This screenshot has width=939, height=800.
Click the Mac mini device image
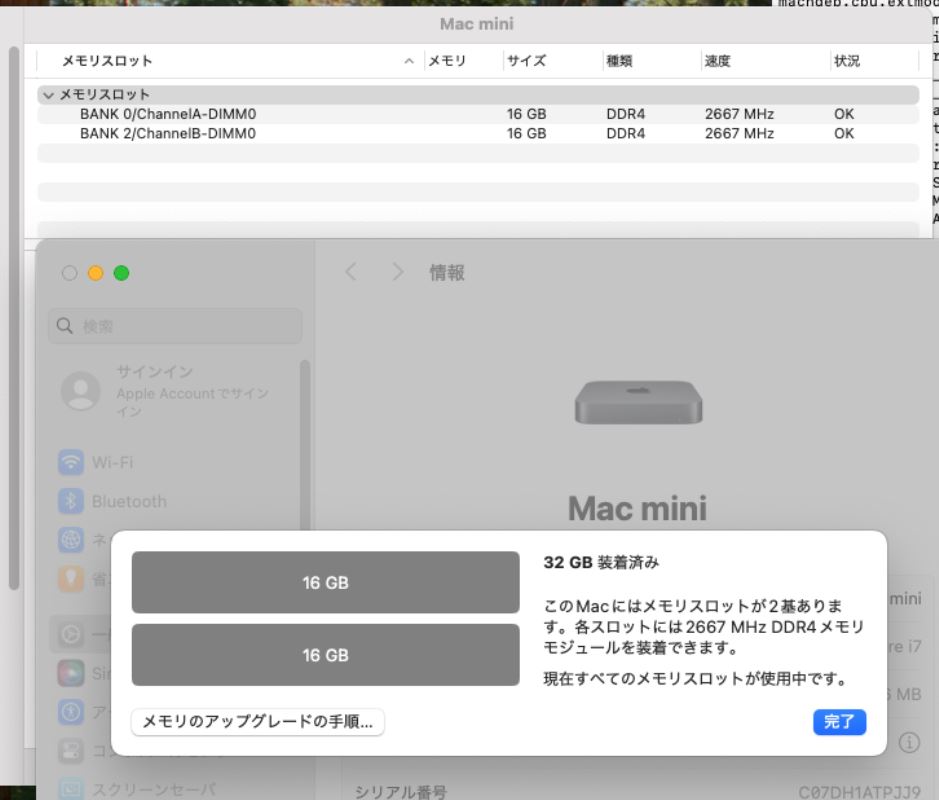638,402
